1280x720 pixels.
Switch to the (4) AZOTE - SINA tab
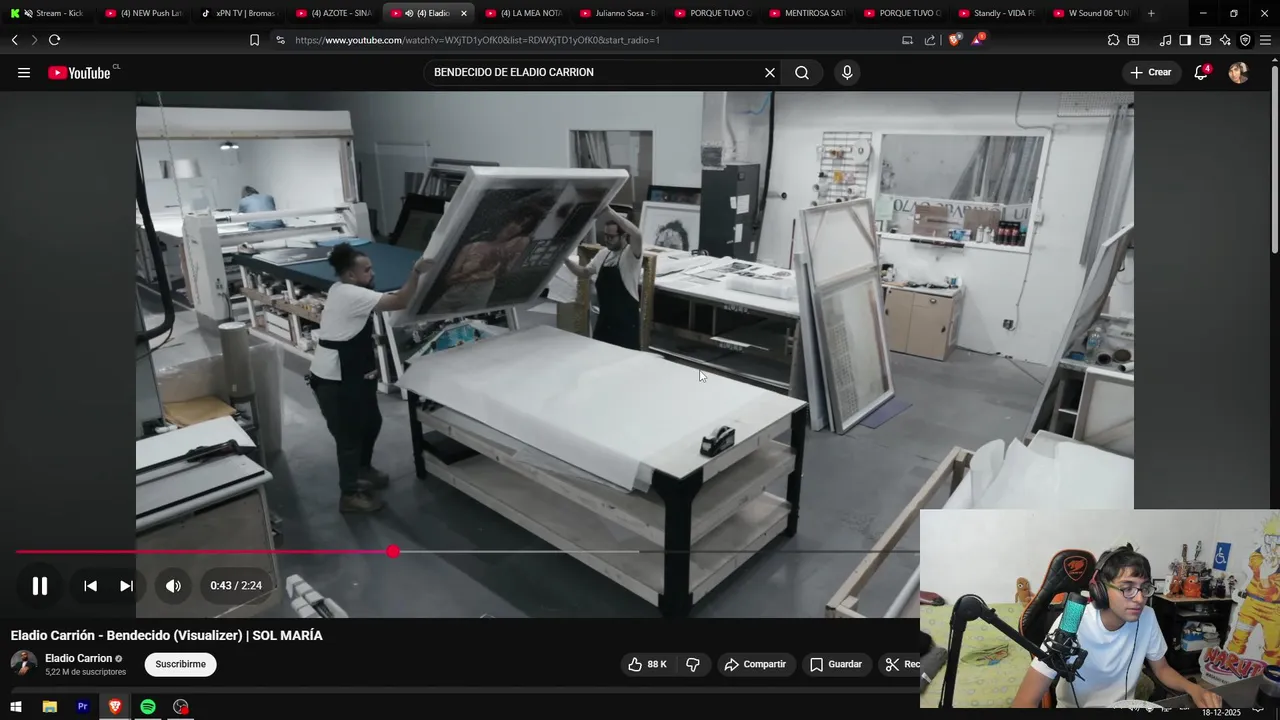point(335,13)
